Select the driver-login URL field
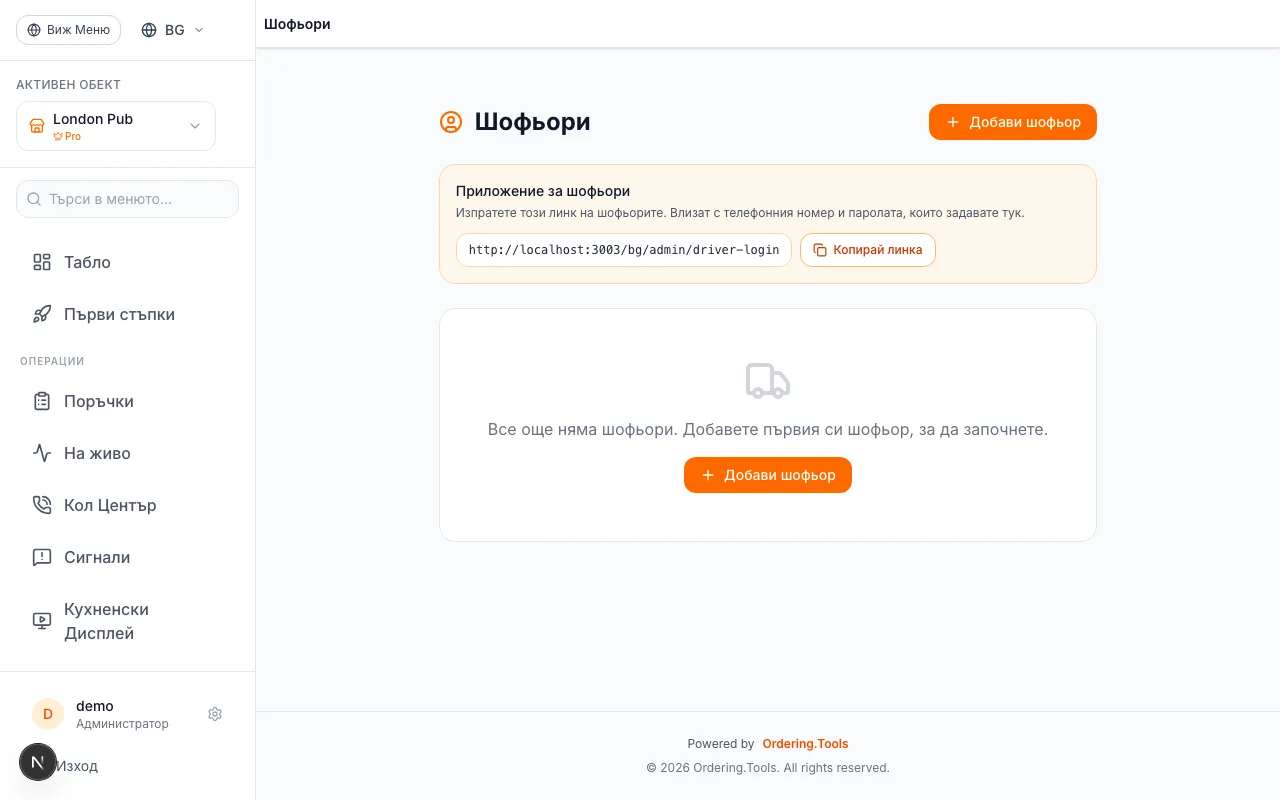 (x=624, y=250)
